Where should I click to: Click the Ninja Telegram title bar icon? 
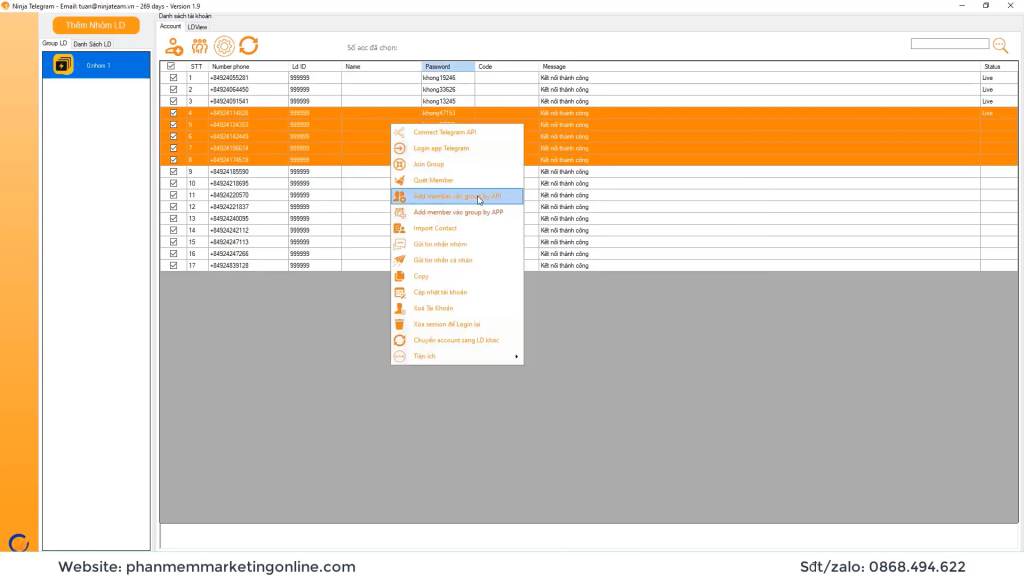pyautogui.click(x=5, y=6)
